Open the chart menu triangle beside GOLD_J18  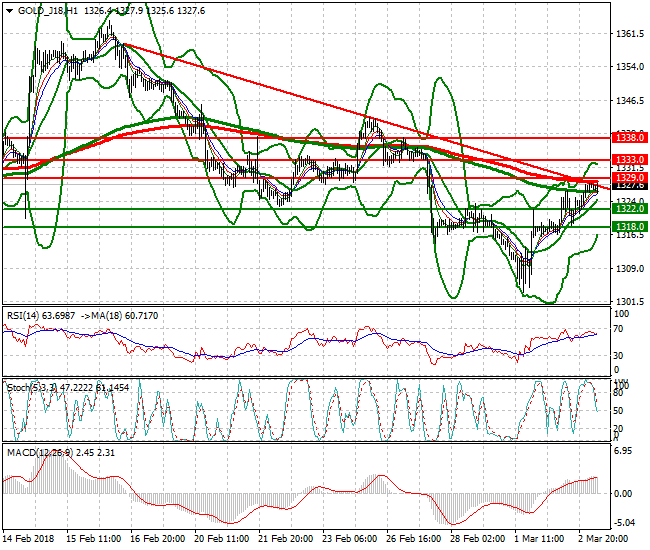point(9,11)
